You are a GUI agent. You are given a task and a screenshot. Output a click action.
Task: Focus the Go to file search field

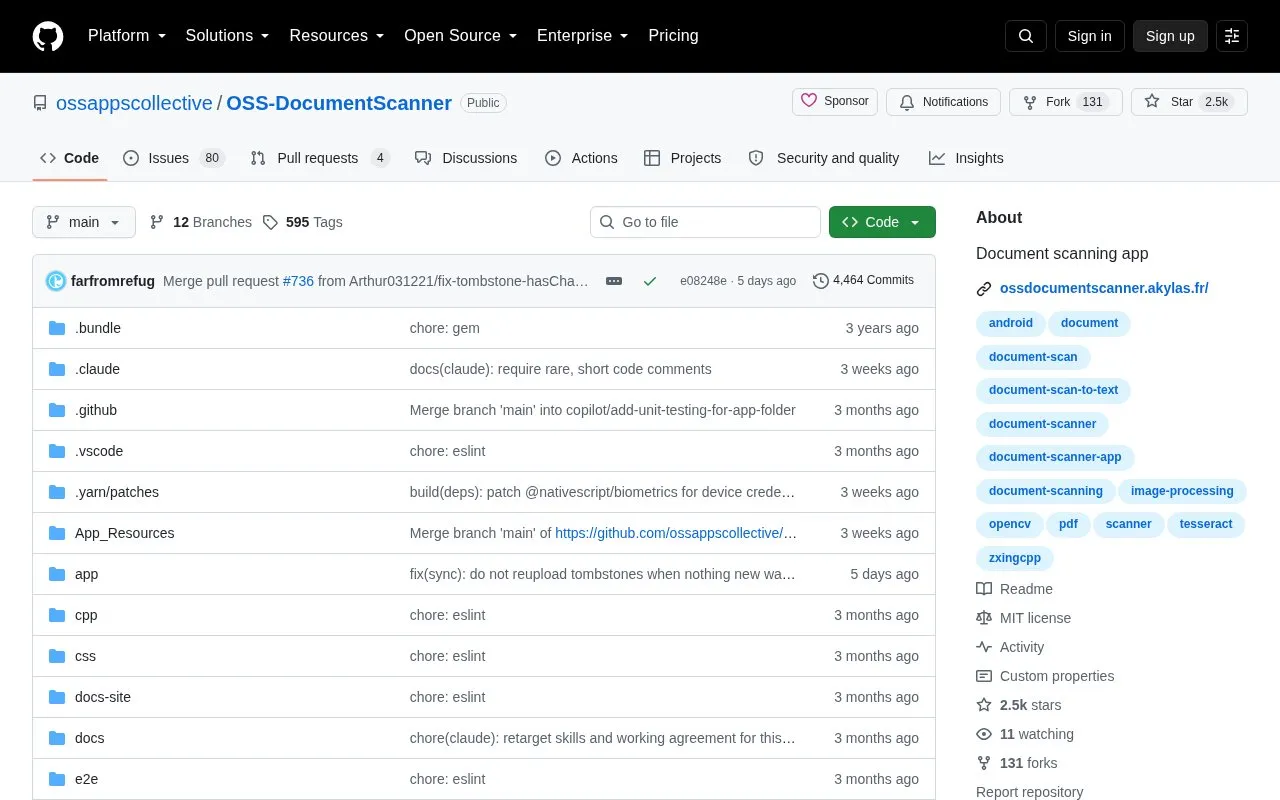click(705, 222)
